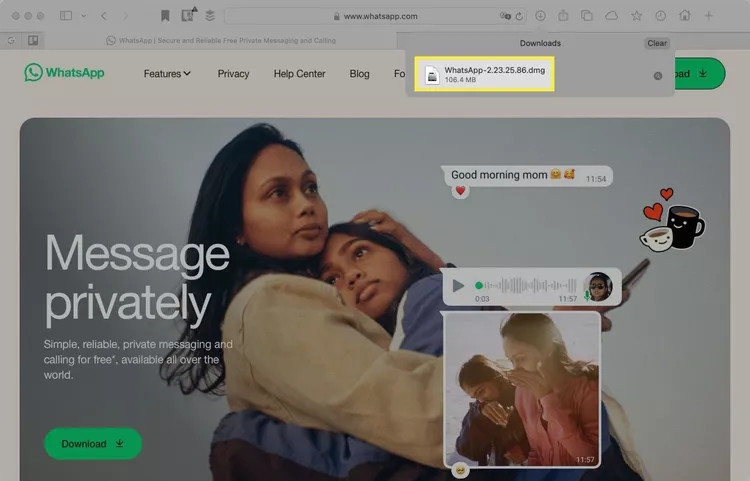This screenshot has width=750, height=481.
Task: Click the WhatsApp logo
Action: pos(65,73)
